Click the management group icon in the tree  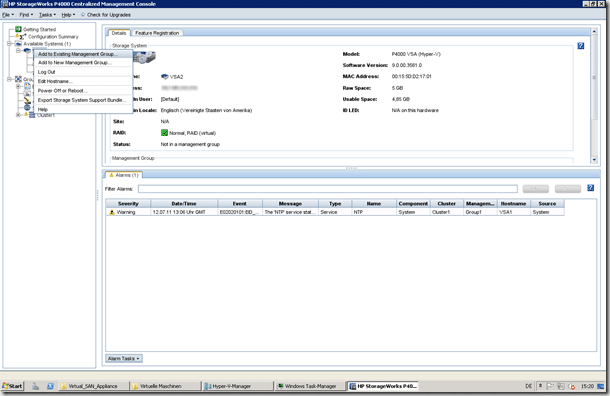click(18, 79)
